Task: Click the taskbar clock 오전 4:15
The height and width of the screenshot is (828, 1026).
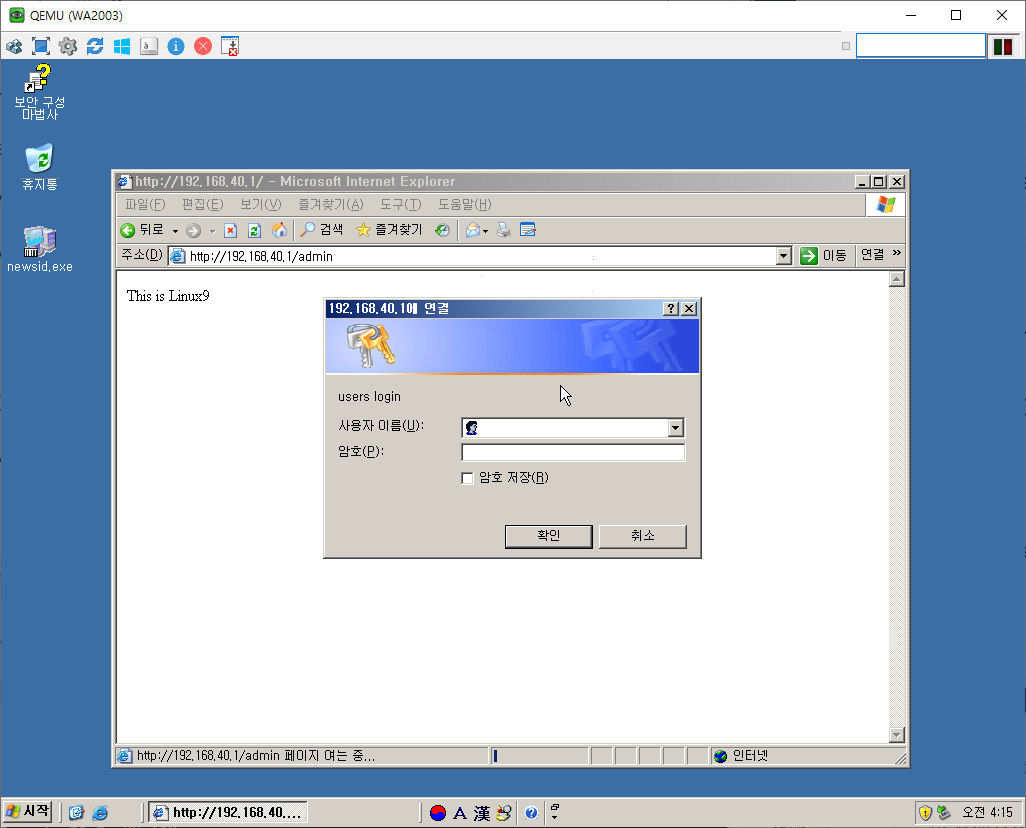Action: point(987,812)
